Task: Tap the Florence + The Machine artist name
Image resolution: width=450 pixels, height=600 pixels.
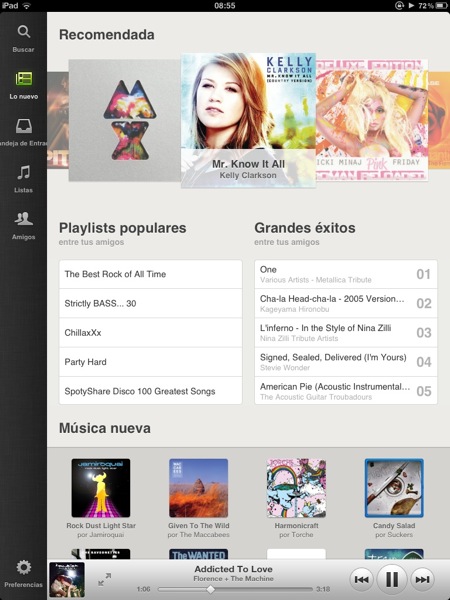Action: tap(233, 579)
